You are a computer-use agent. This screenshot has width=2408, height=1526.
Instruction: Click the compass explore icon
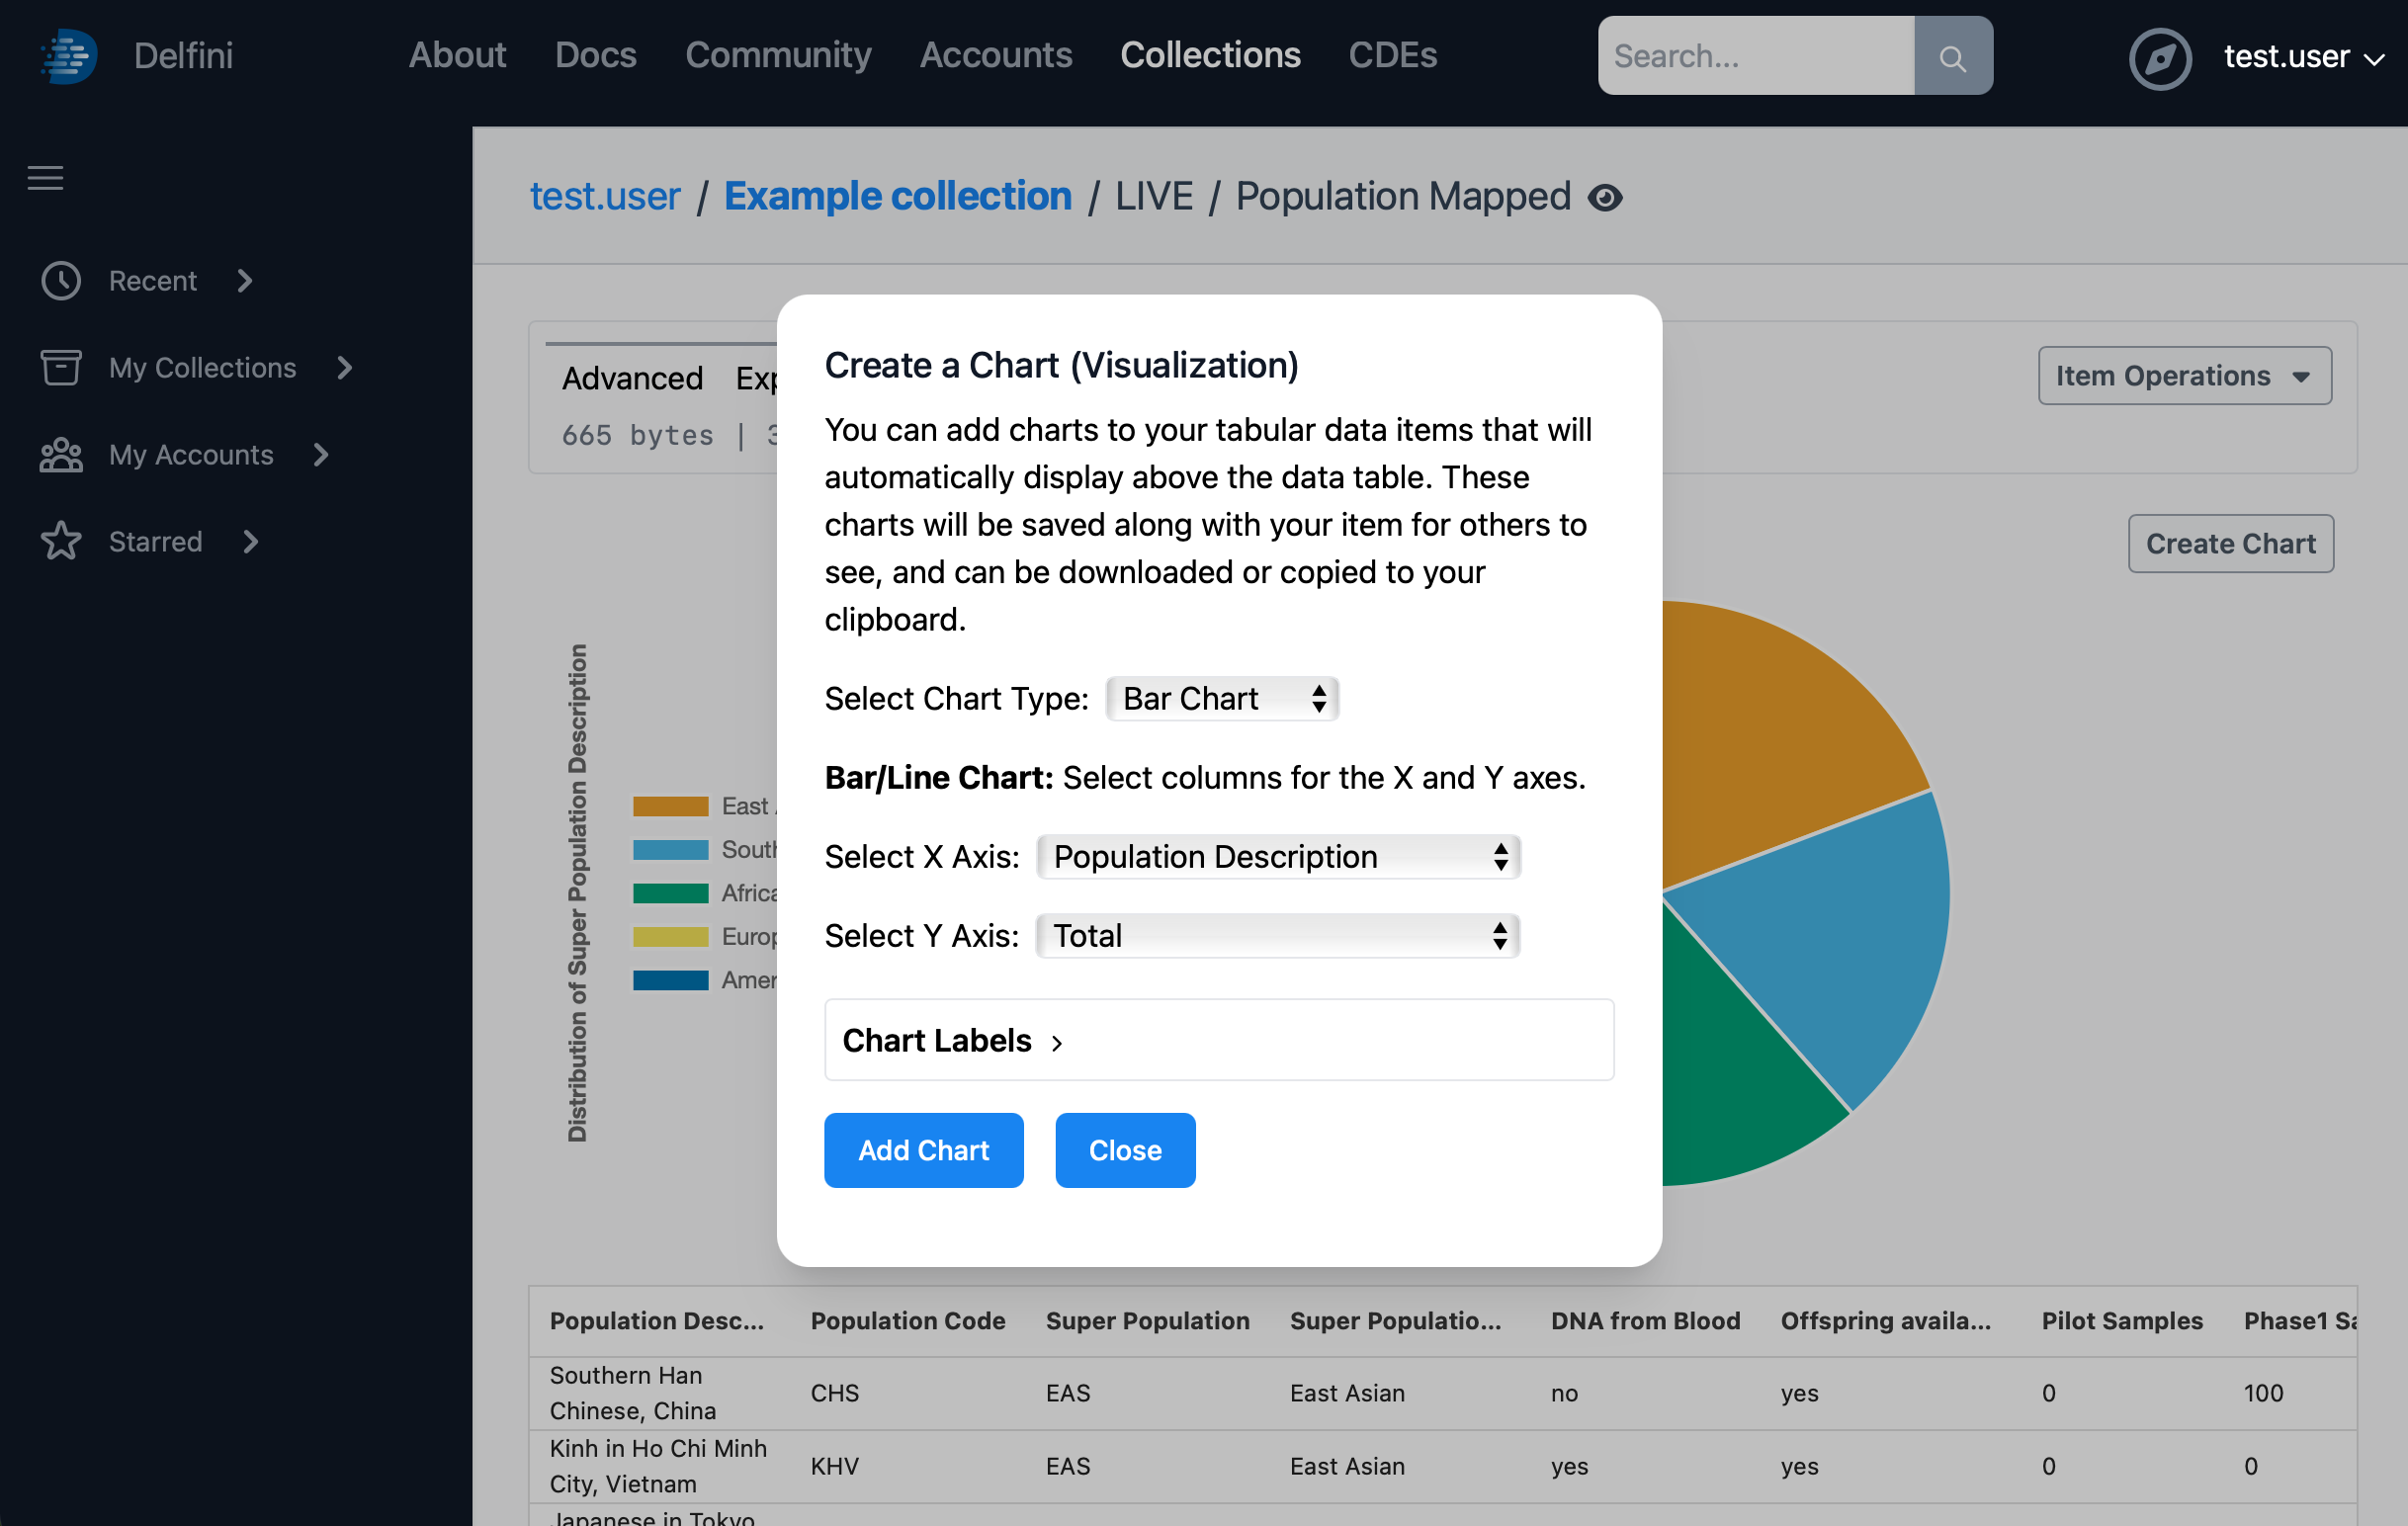[2160, 58]
